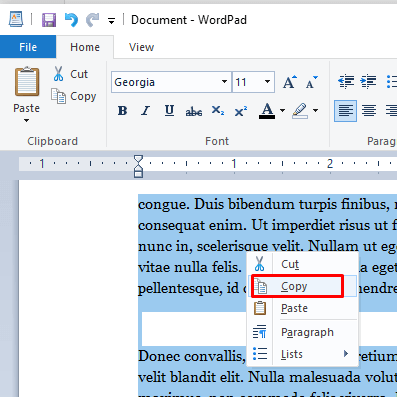
Task: Toggle Subscript formatting
Action: 218,110
